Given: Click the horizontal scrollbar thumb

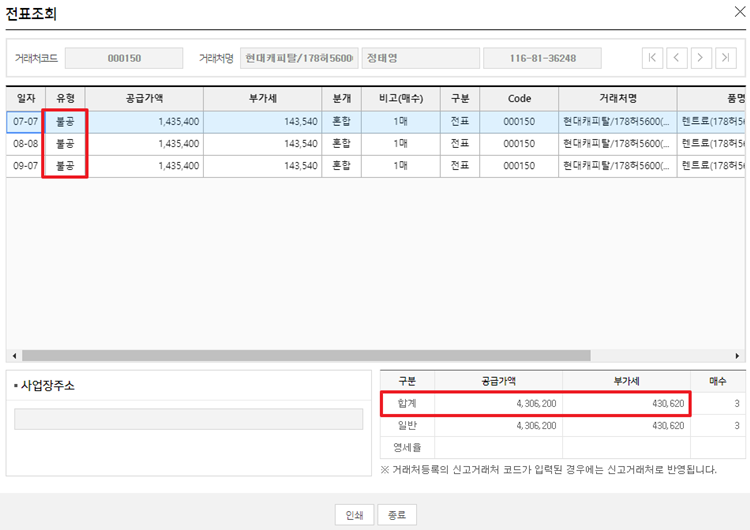Looking at the screenshot, I should pos(306,355).
